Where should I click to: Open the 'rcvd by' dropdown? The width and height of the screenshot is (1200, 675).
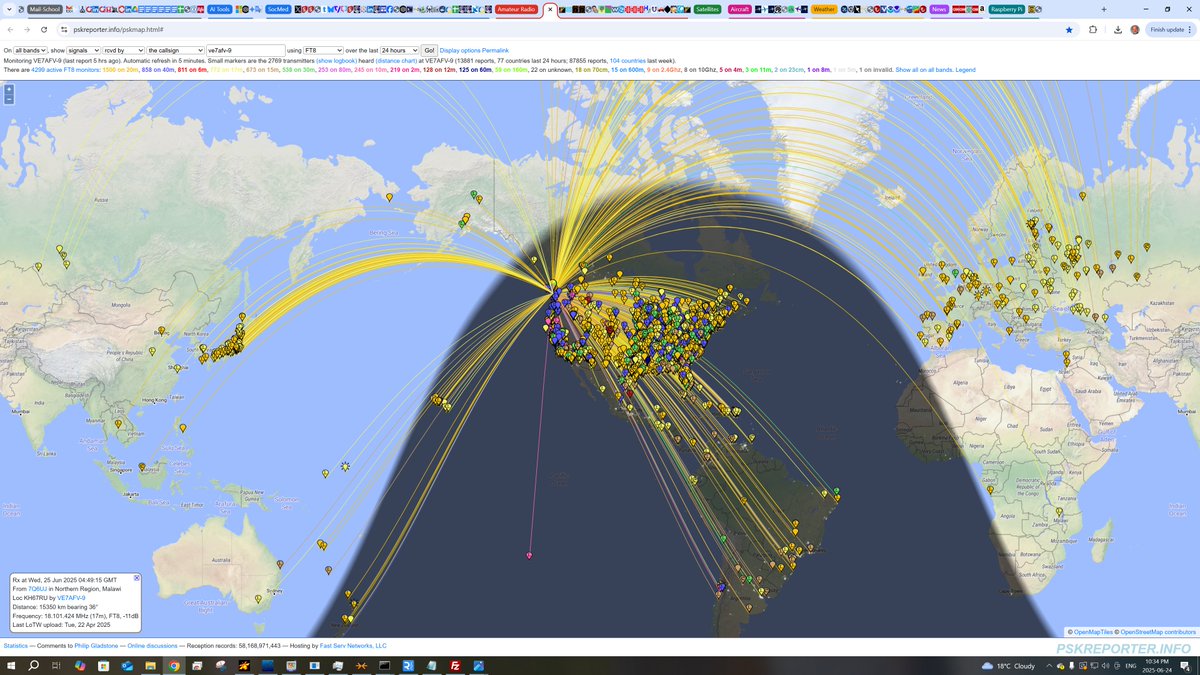coord(124,50)
